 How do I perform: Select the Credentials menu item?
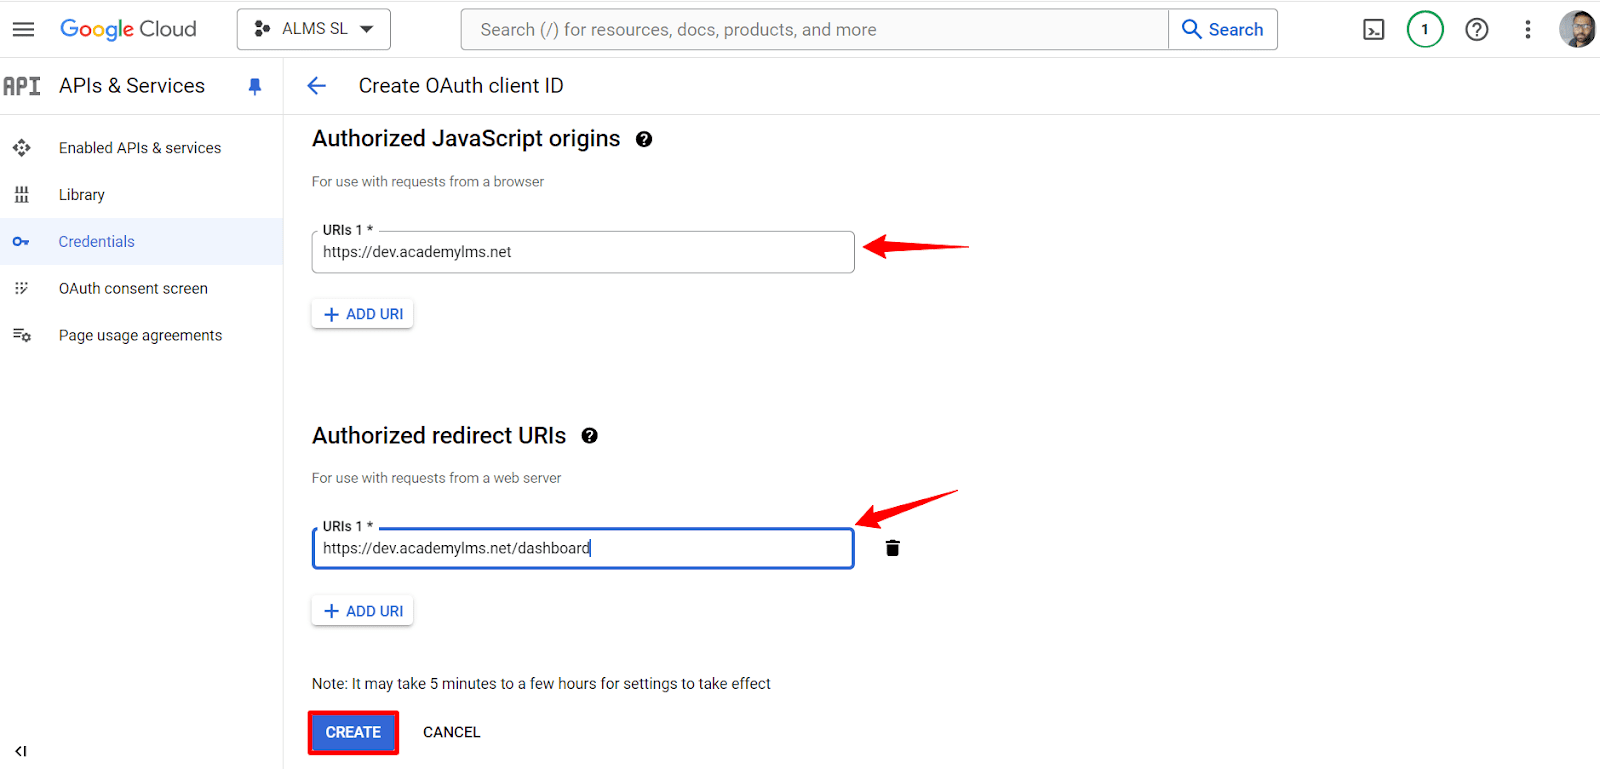coord(141,242)
